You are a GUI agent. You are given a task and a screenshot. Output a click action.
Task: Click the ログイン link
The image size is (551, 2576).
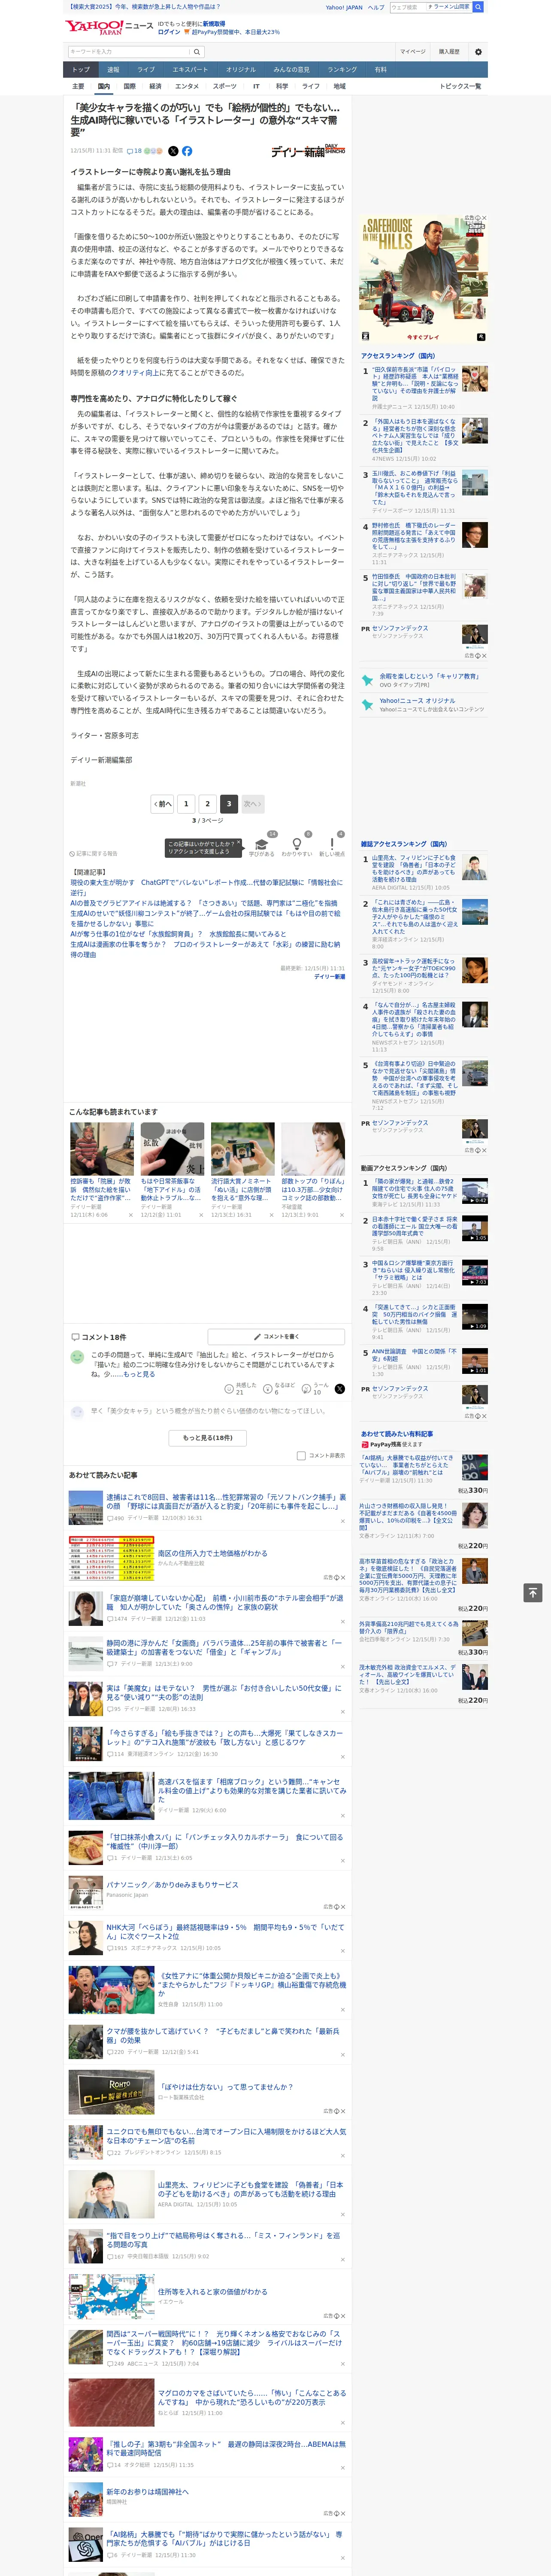click(x=169, y=32)
